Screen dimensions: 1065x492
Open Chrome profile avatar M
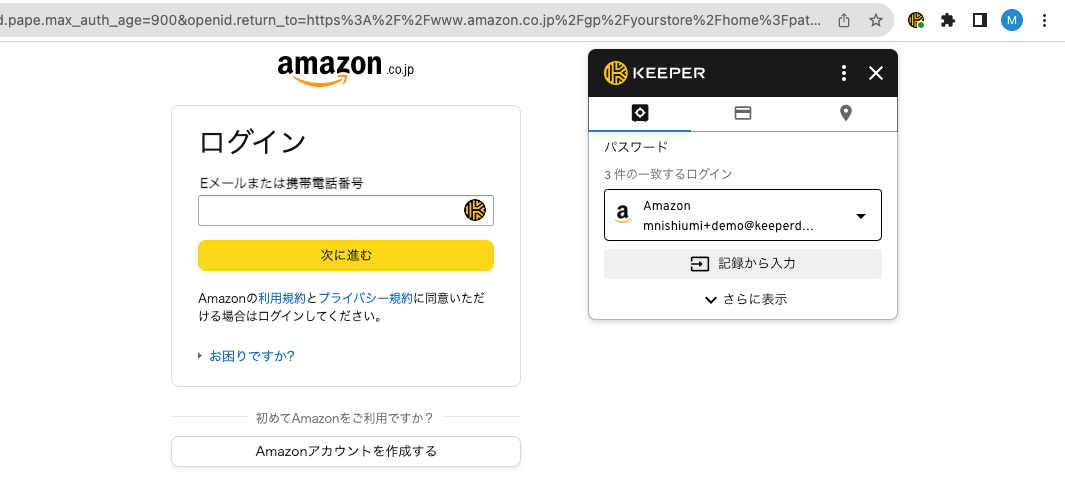pos(1012,20)
